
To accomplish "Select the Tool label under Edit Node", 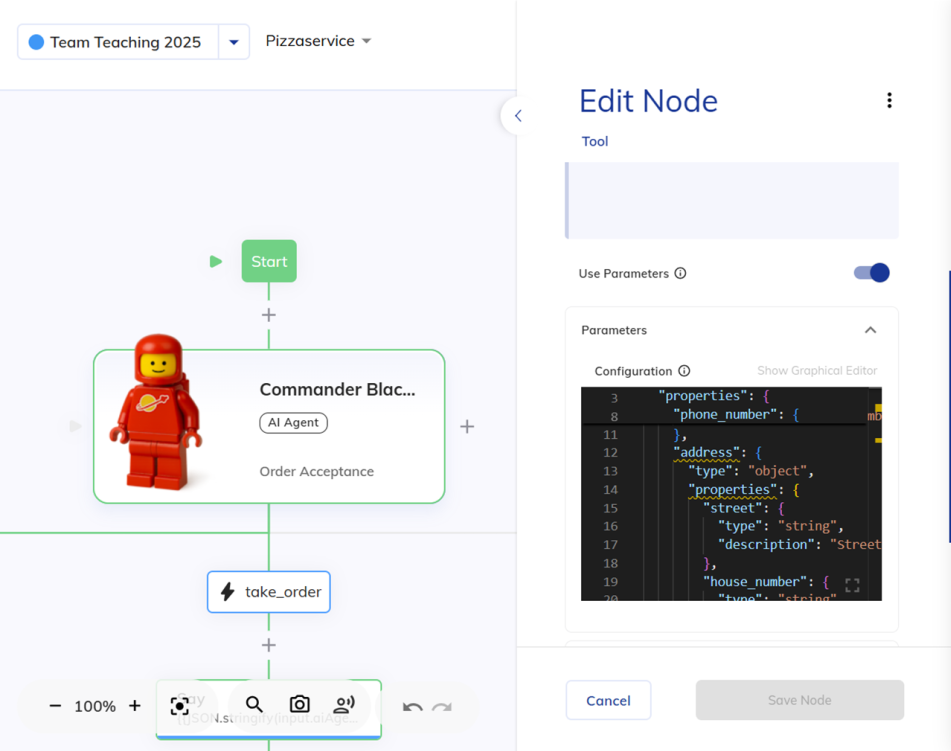I will (594, 141).
